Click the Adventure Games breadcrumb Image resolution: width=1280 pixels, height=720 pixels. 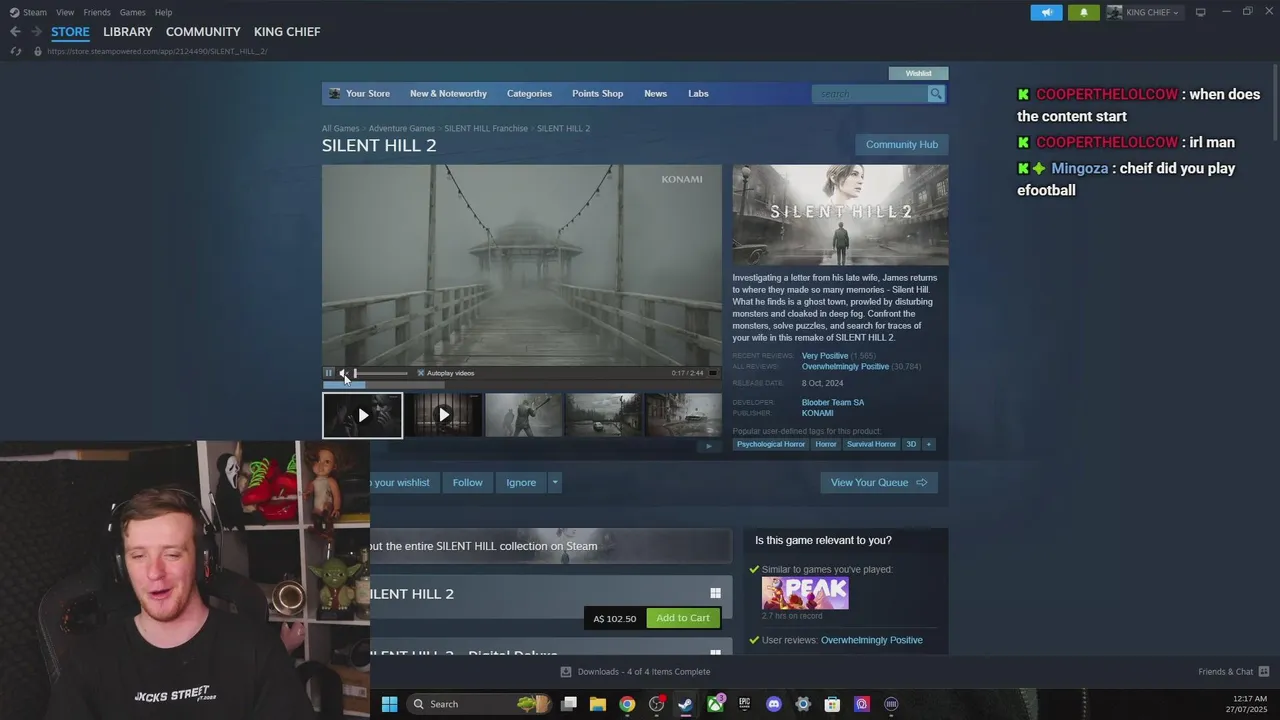click(401, 129)
